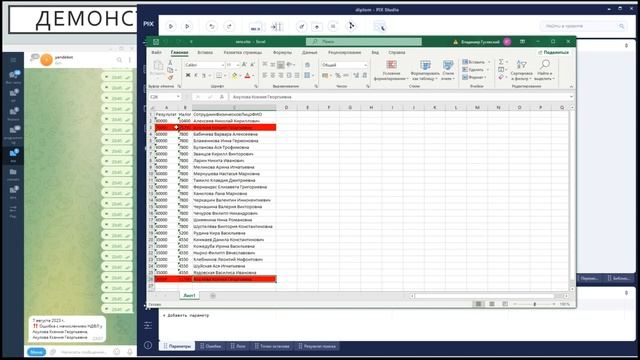The image size is (640, 360).
Task: Click the percent style icon
Action: pos(338,76)
